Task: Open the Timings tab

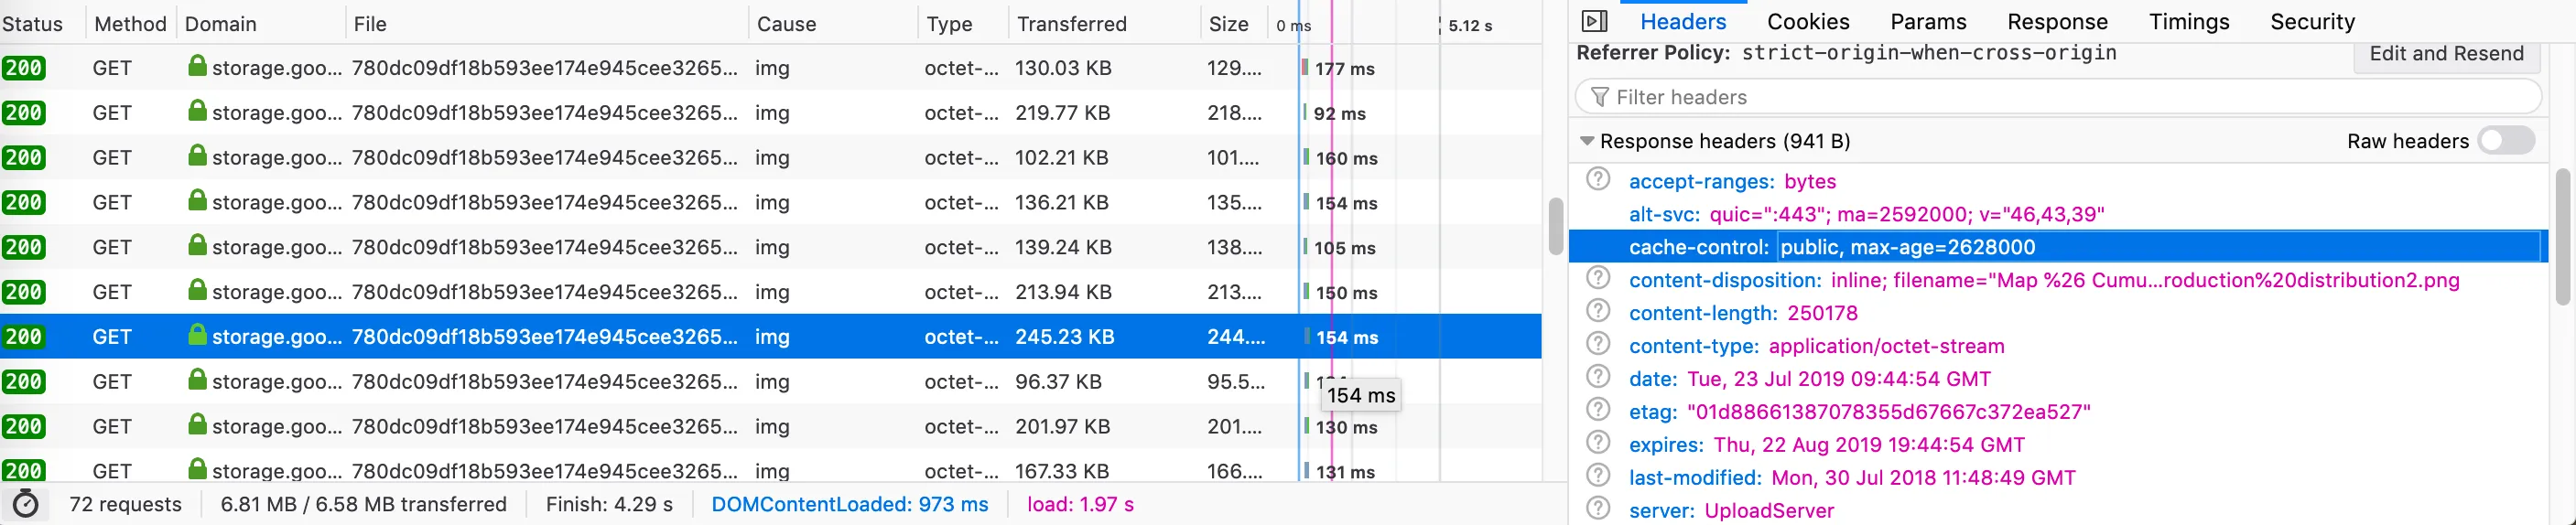Action: click(x=2189, y=22)
